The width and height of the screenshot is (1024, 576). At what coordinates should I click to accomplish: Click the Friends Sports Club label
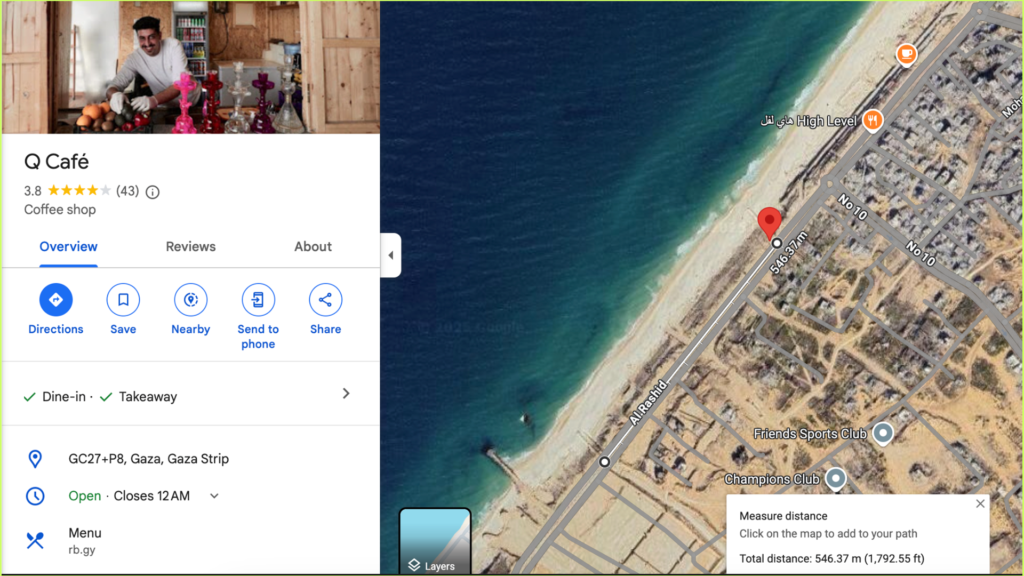pyautogui.click(x=810, y=434)
